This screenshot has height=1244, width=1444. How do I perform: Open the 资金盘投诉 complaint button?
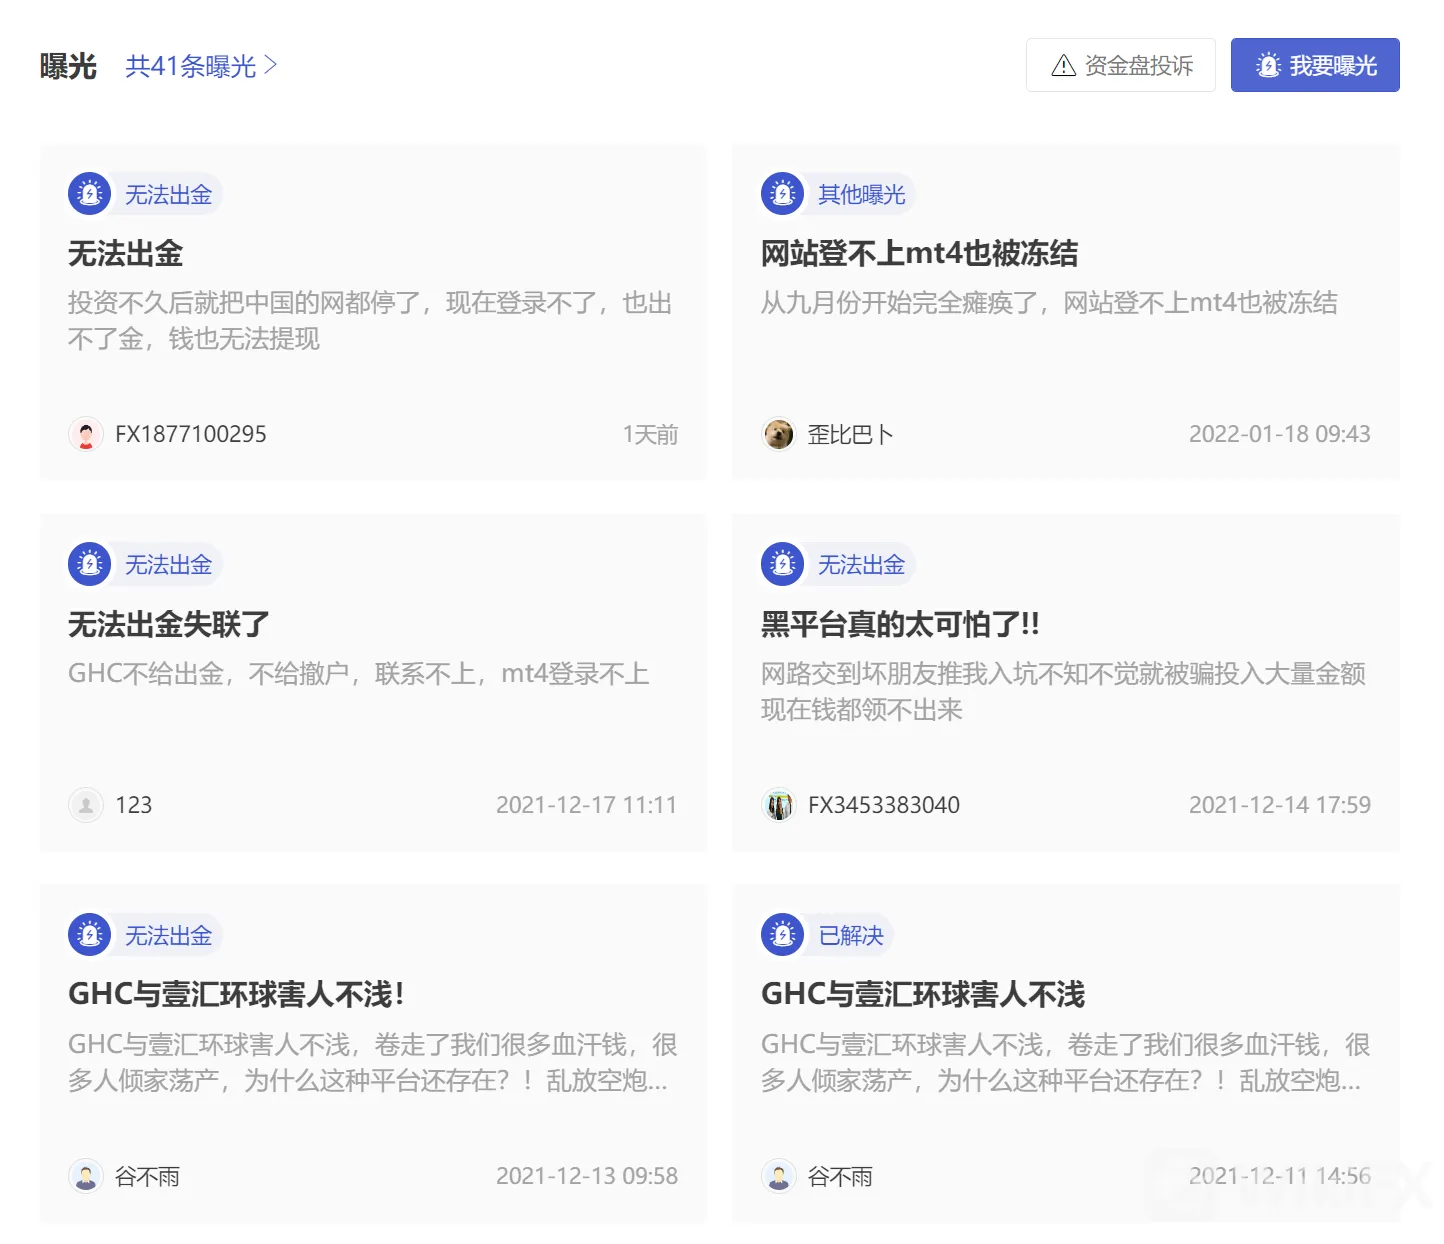1121,65
